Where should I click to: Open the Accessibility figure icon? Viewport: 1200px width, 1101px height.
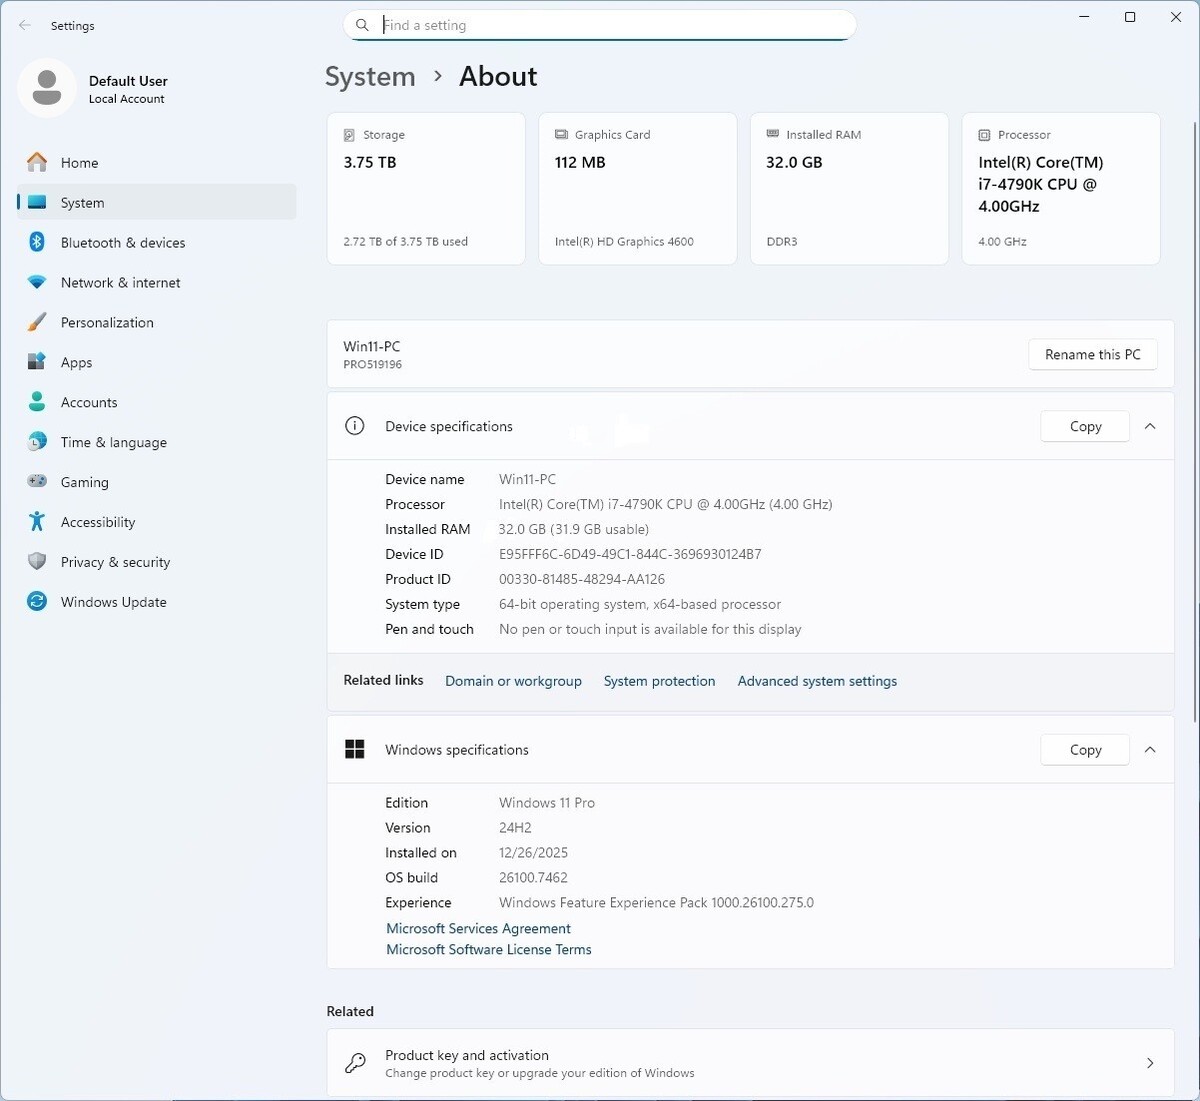(x=37, y=522)
